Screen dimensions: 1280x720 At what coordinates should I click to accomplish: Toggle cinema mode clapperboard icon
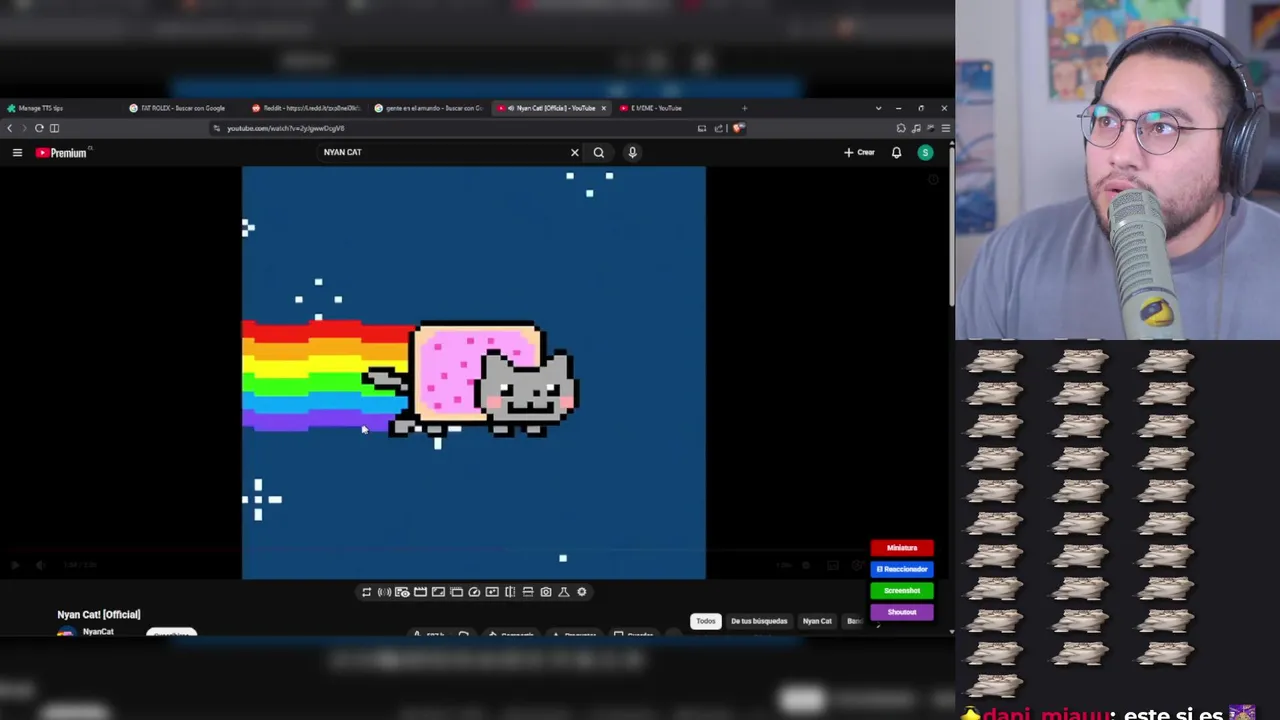(420, 592)
